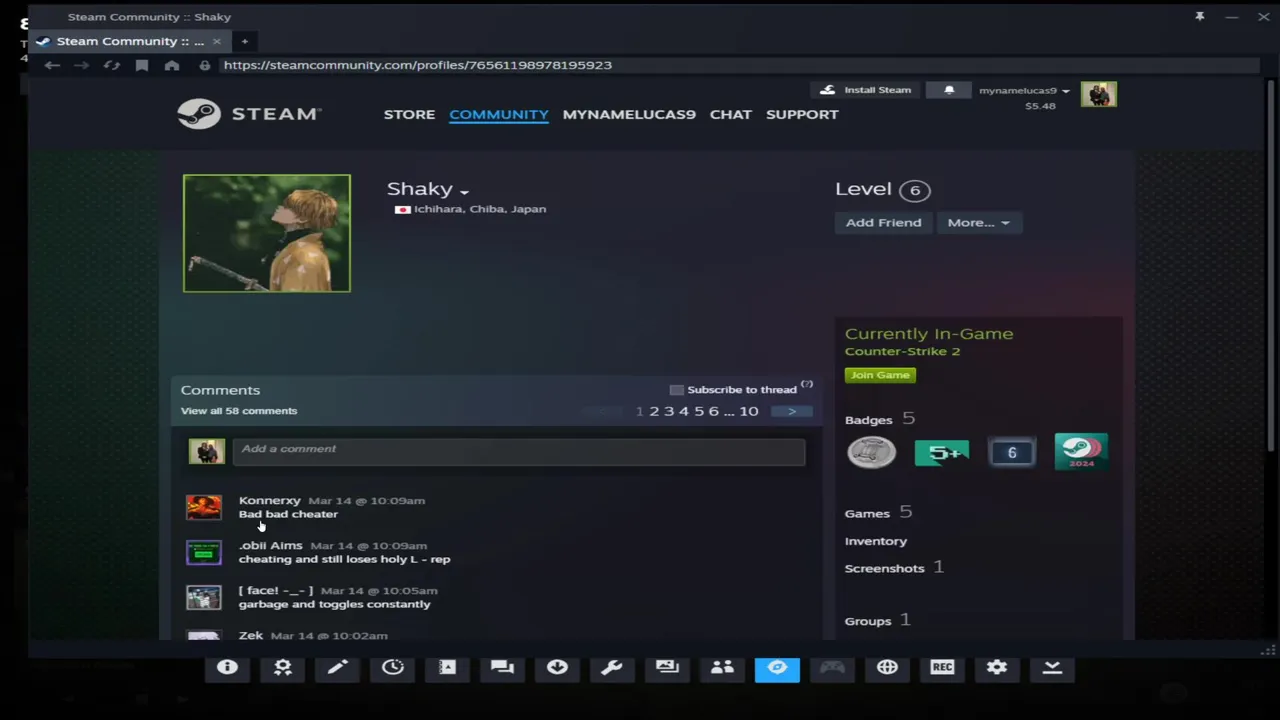
Task: Open the notifications bell
Action: point(949,90)
